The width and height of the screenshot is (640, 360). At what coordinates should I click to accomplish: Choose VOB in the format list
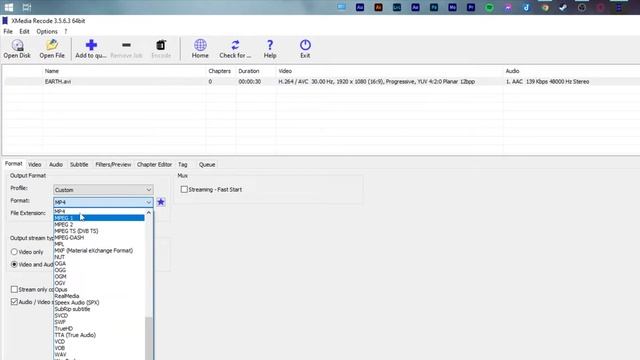(x=99, y=348)
